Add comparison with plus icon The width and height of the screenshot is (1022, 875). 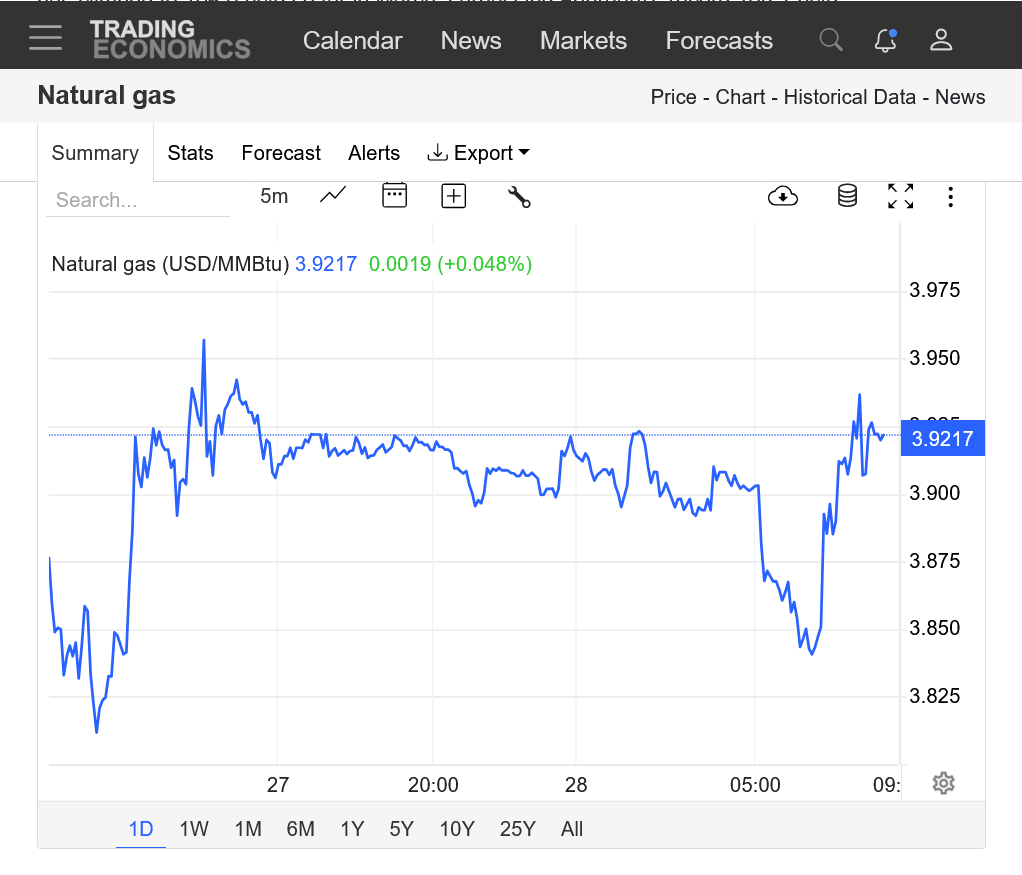(x=454, y=196)
